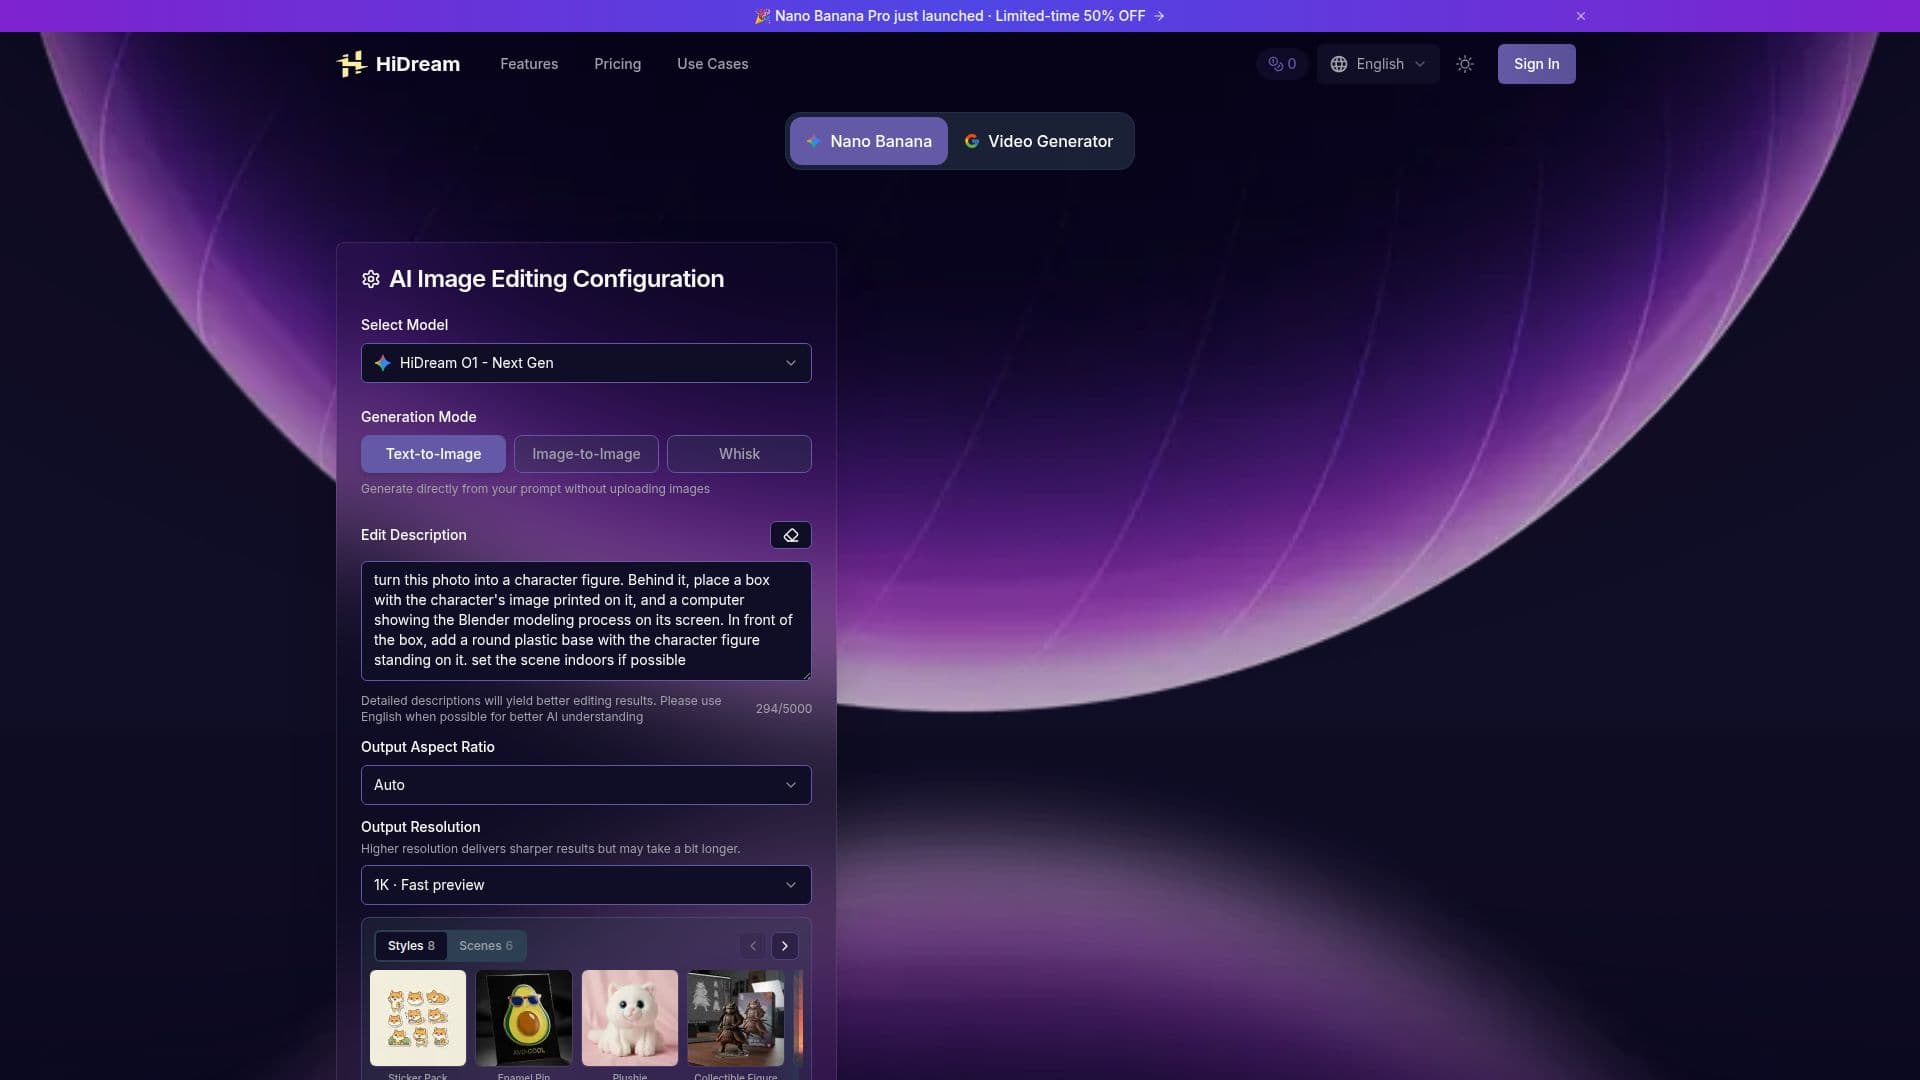Click the previous arrow in styles carousel
The height and width of the screenshot is (1080, 1920).
point(753,946)
